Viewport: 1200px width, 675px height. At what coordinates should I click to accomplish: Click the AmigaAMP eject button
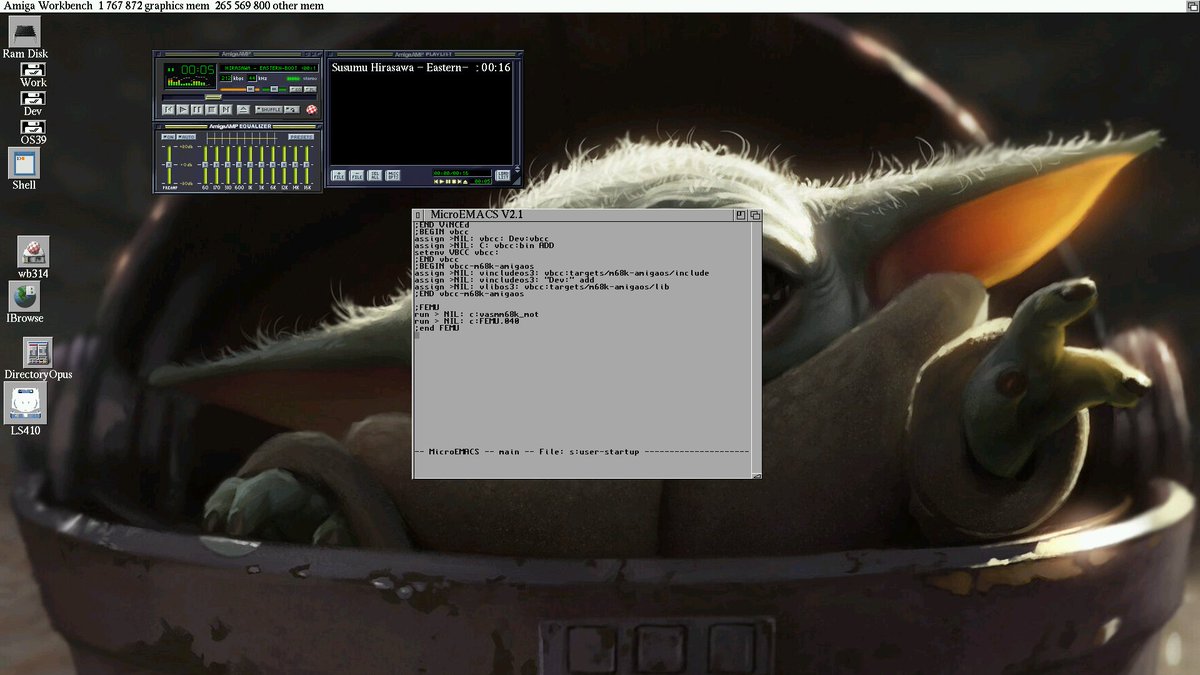click(243, 109)
